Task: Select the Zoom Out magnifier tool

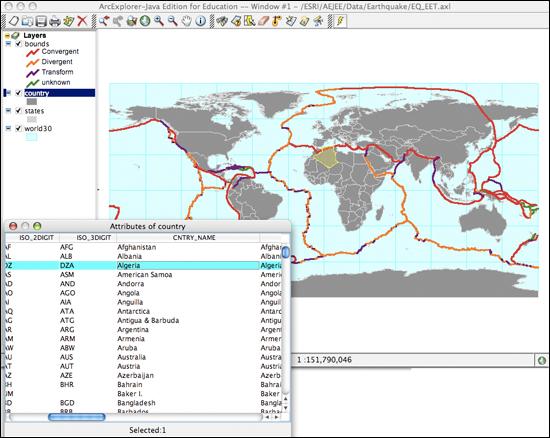Action: coord(172,21)
